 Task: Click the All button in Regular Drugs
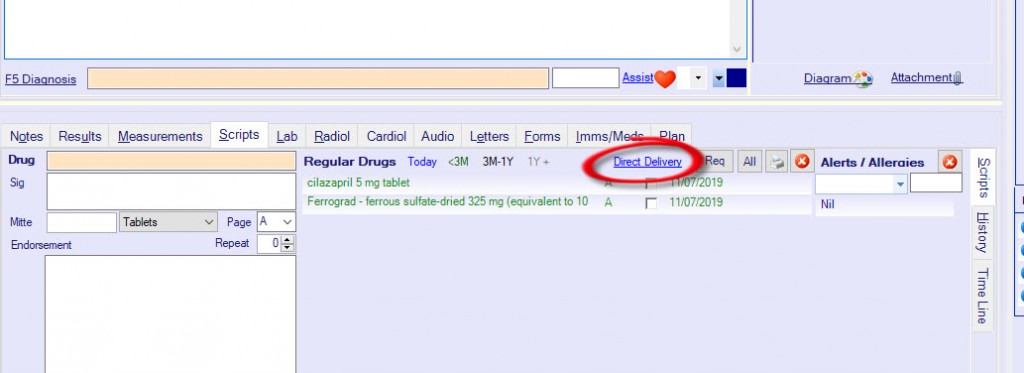coord(750,162)
